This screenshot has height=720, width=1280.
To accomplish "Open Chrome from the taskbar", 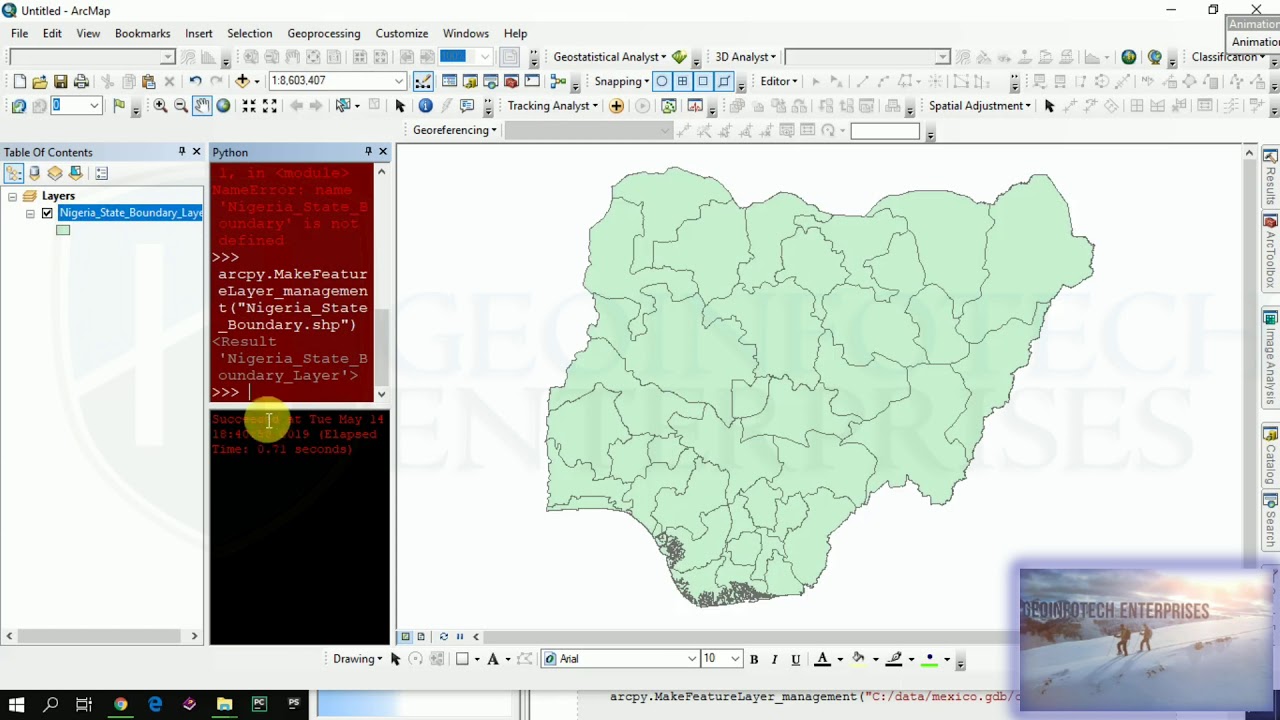I will point(120,704).
